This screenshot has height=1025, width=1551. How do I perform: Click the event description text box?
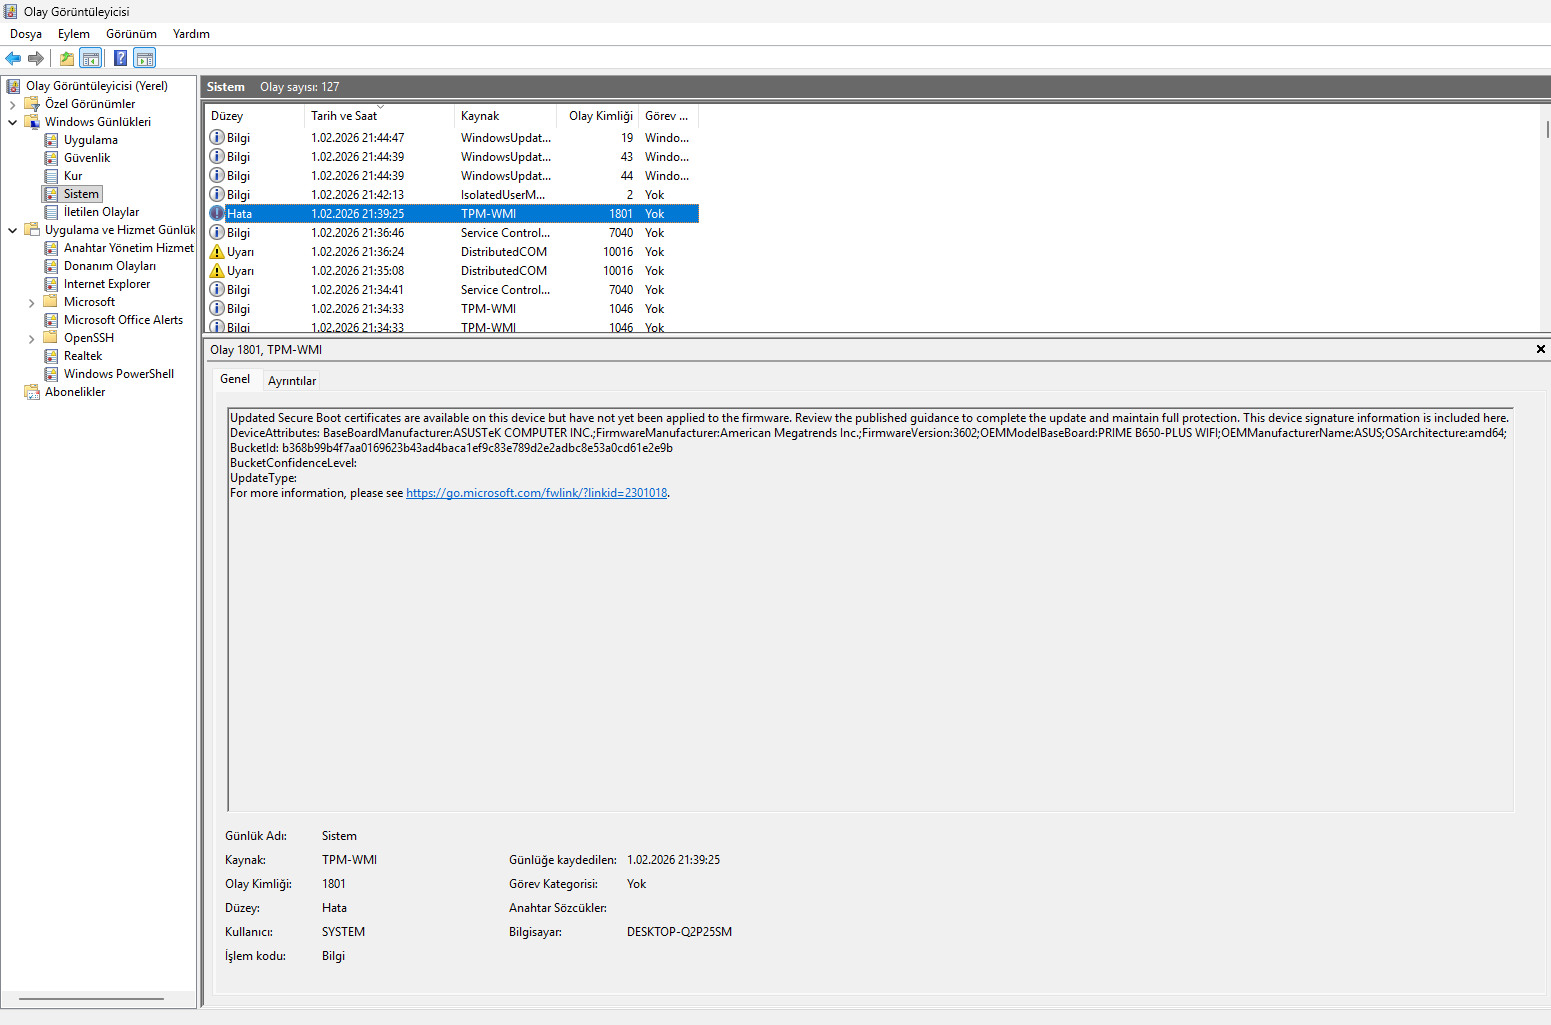pos(870,610)
